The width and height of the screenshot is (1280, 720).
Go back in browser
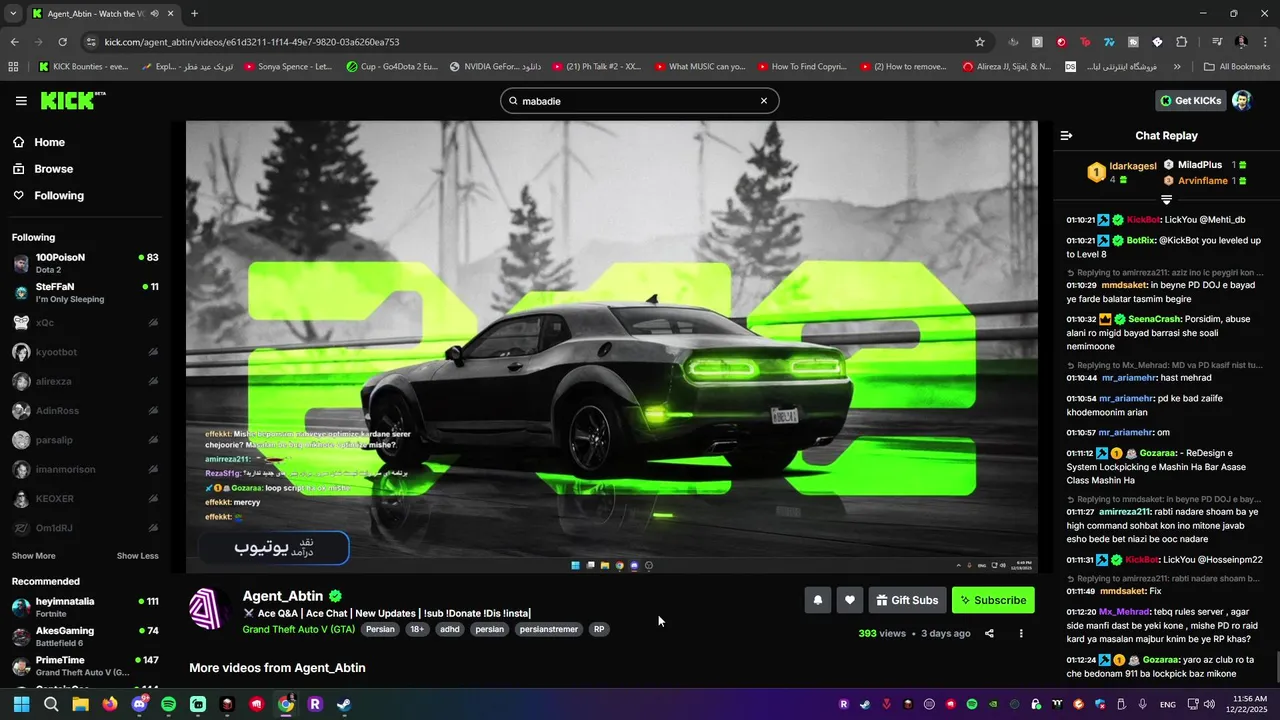[x=14, y=42]
